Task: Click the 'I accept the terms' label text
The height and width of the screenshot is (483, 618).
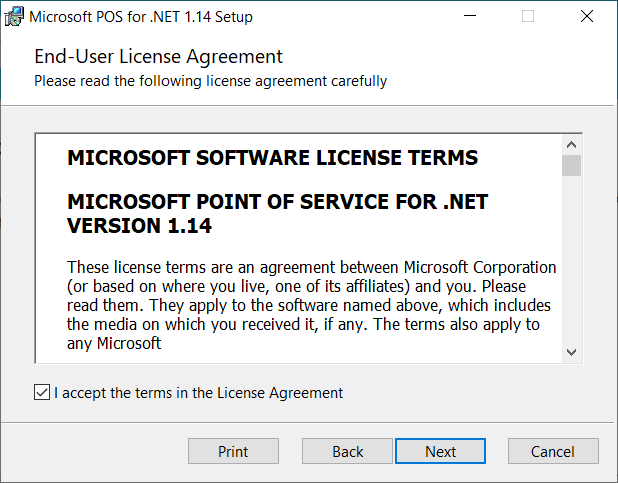Action: click(198, 393)
